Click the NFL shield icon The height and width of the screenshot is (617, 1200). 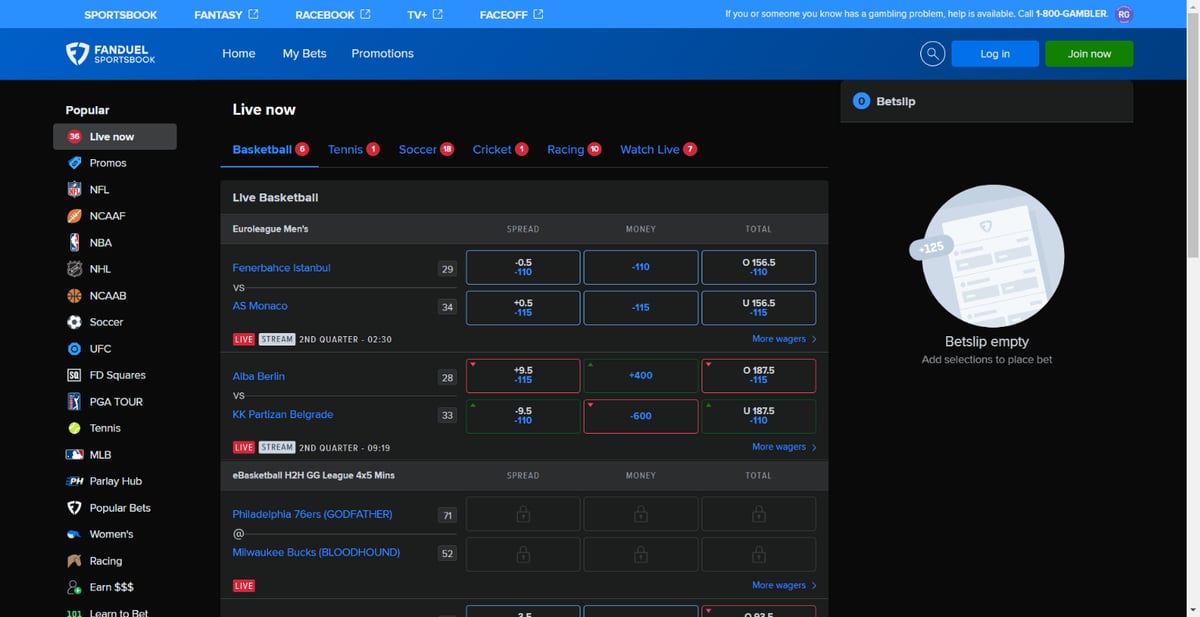pyautogui.click(x=74, y=189)
